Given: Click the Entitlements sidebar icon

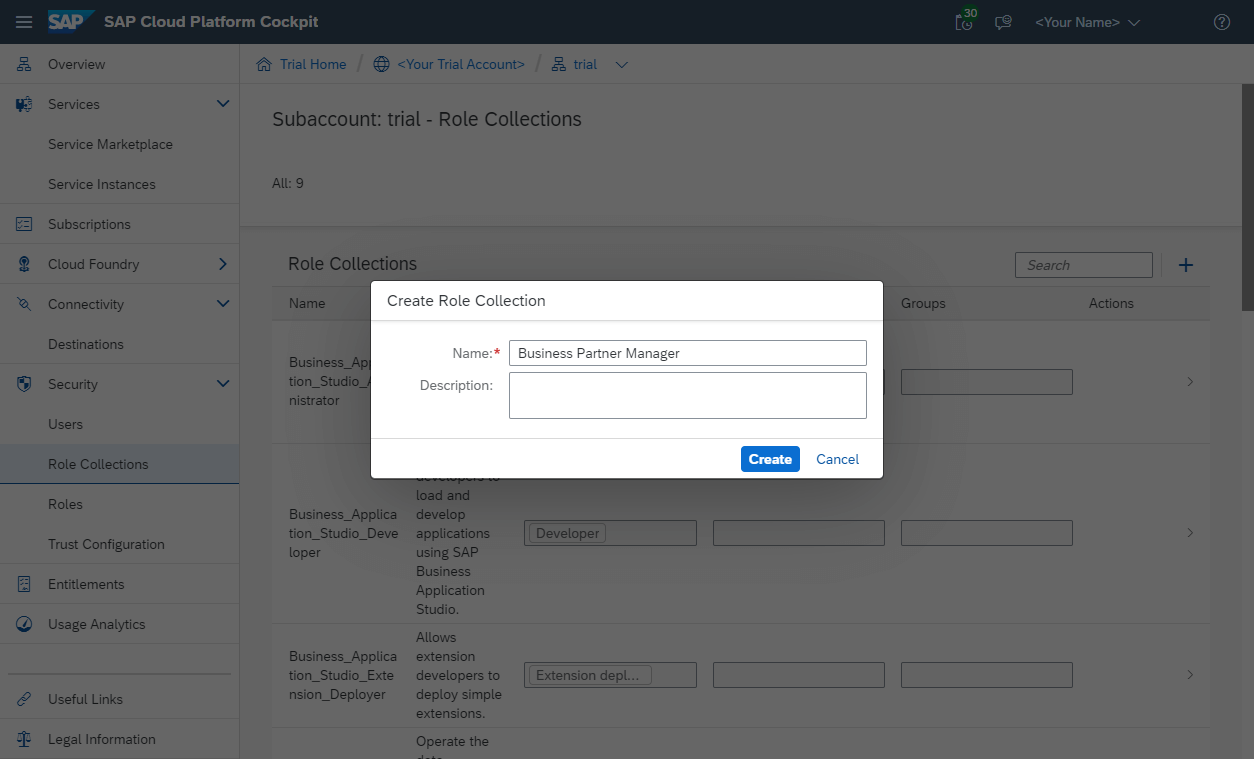Looking at the screenshot, I should point(24,584).
